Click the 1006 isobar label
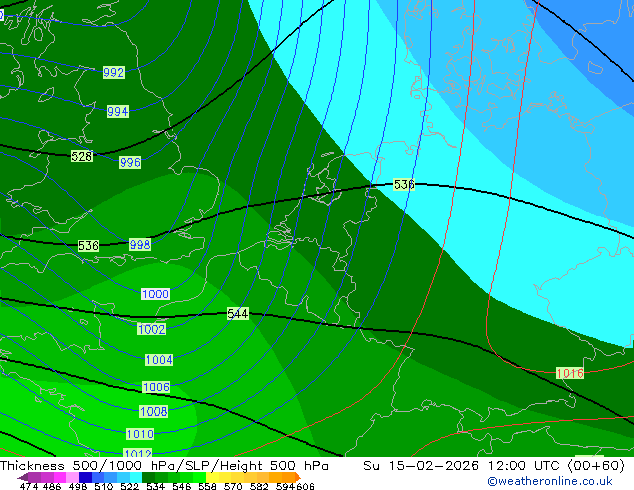634x490 pixels. point(156,387)
